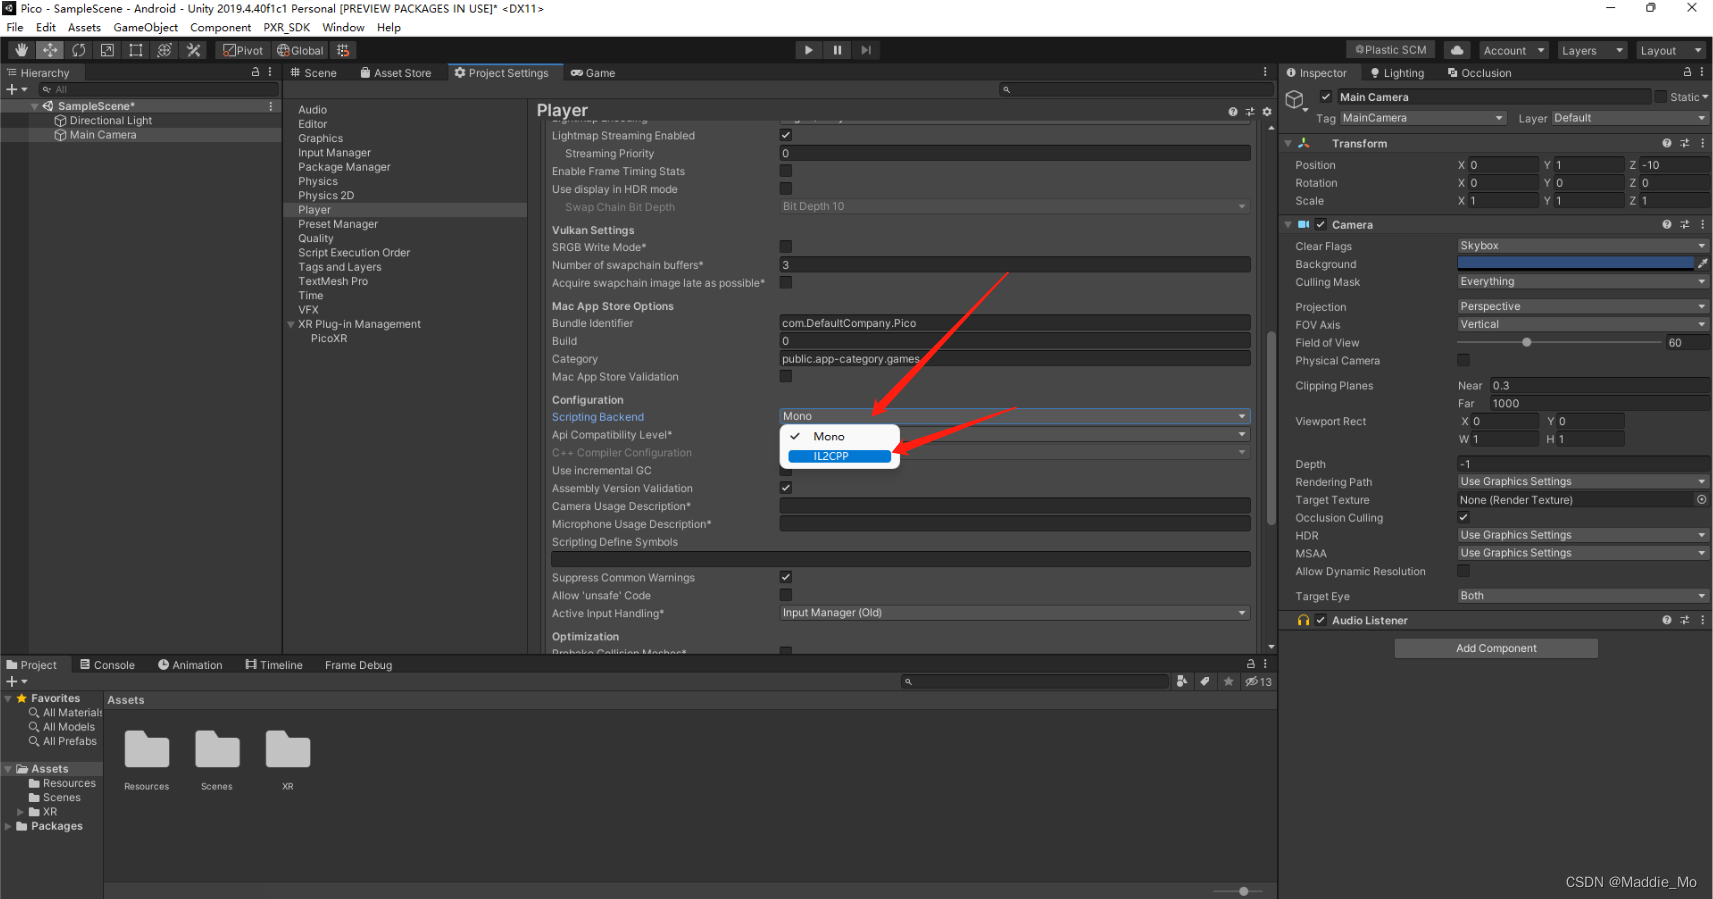The width and height of the screenshot is (1713, 899).
Task: Open the PXR_SDK menu
Action: (x=287, y=27)
